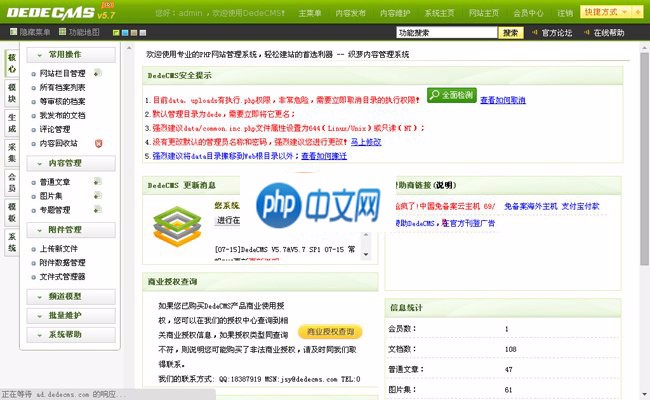Click the main page vertical scrollbar

644,158
